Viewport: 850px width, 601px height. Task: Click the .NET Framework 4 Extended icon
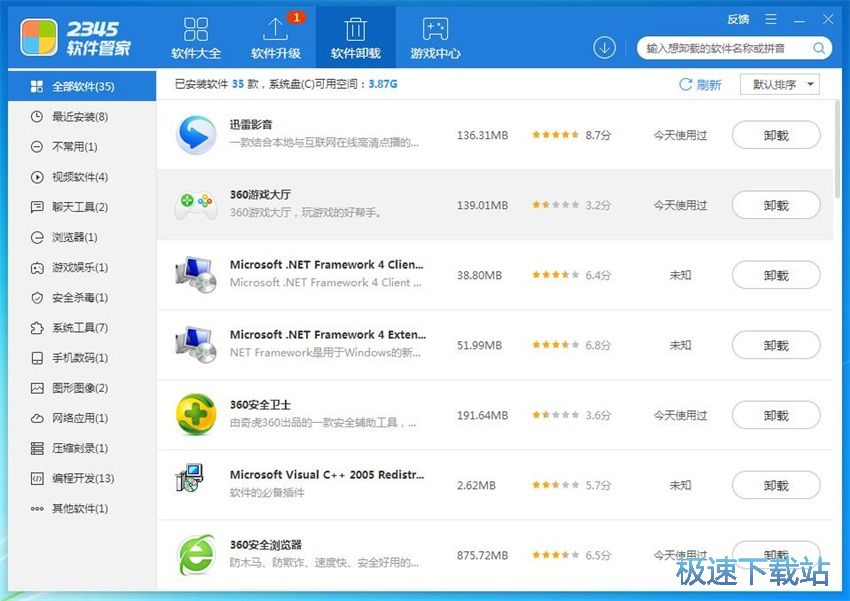coord(196,345)
